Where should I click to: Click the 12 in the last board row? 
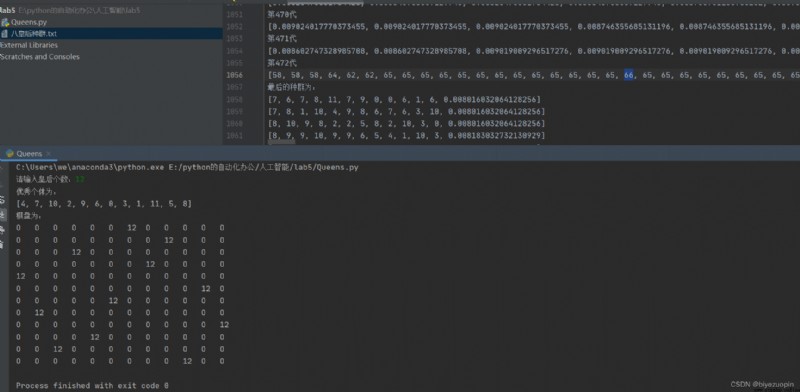click(187, 361)
